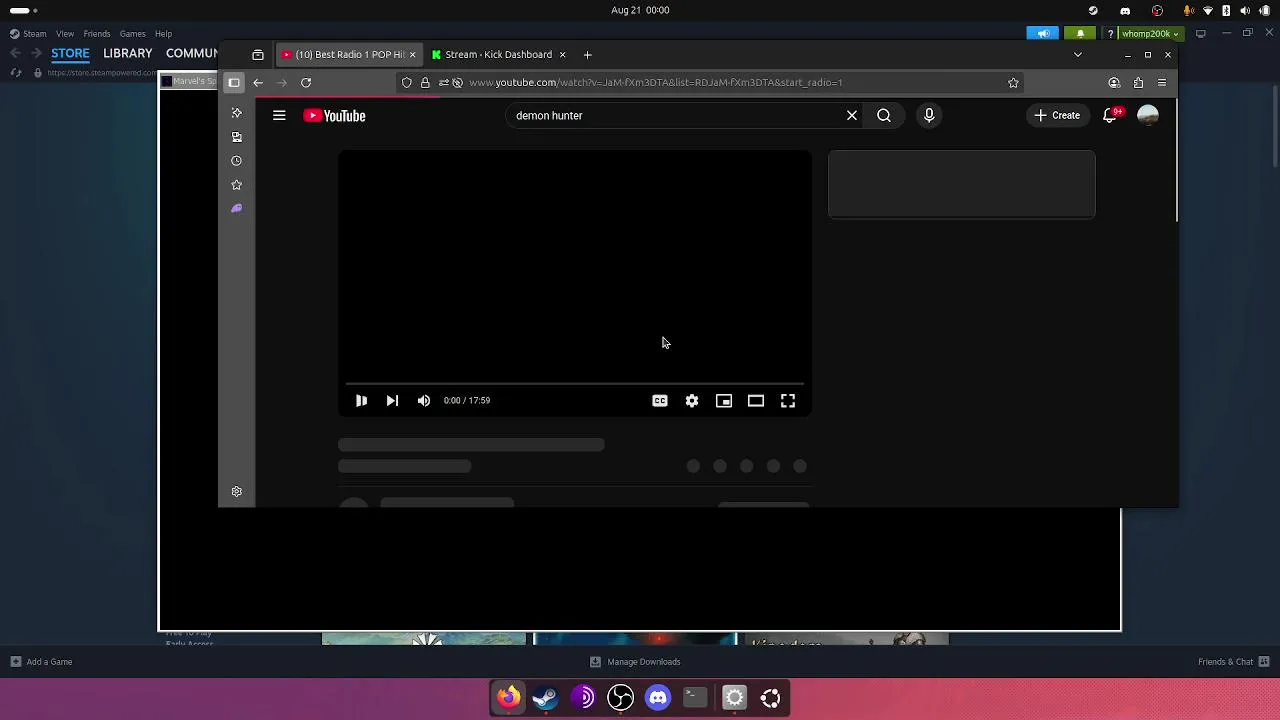The height and width of the screenshot is (720, 1280).
Task: Open Steam from the dock
Action: (546, 697)
